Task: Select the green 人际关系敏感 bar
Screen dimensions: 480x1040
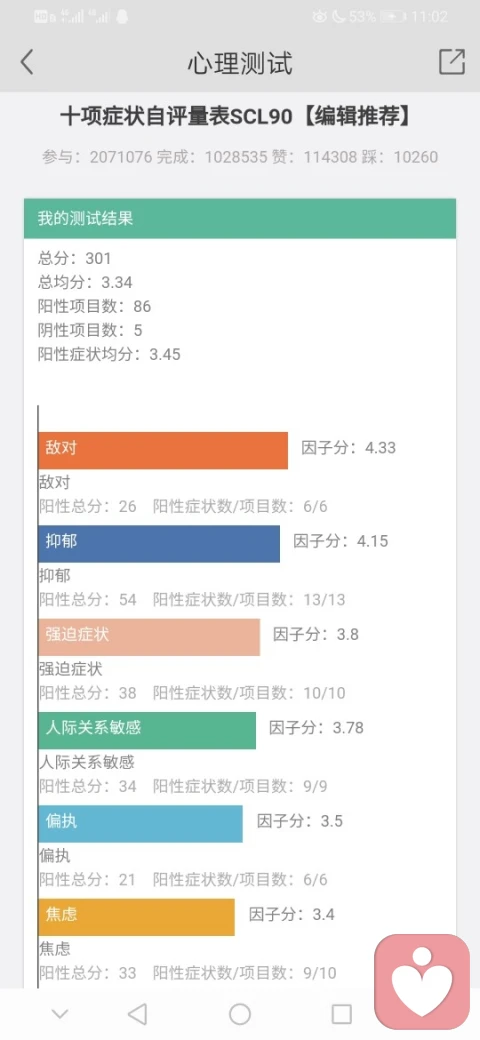Action: (147, 731)
